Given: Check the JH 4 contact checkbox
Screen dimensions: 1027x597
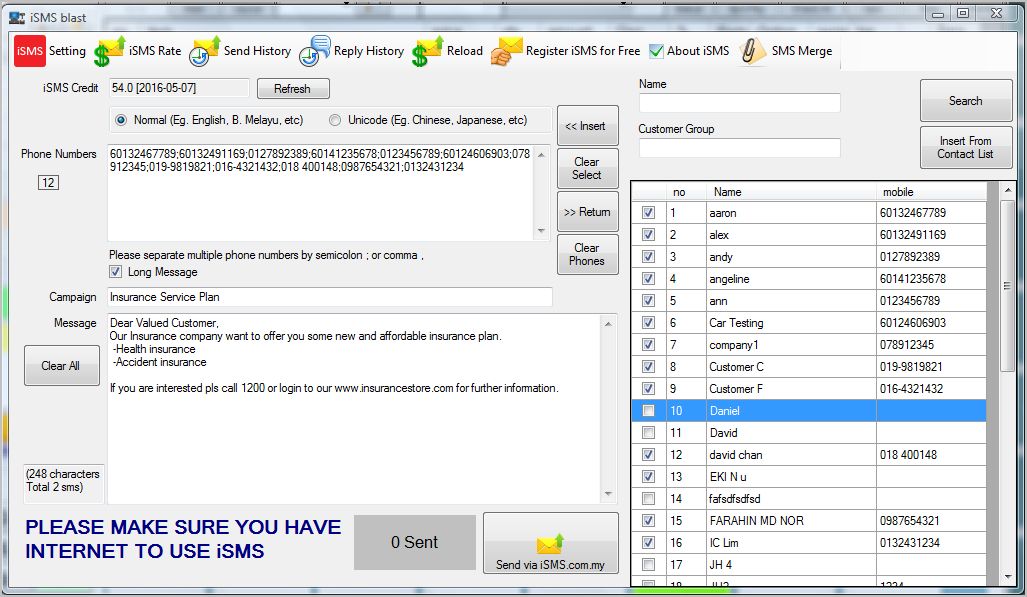Looking at the screenshot, I should (x=648, y=564).
